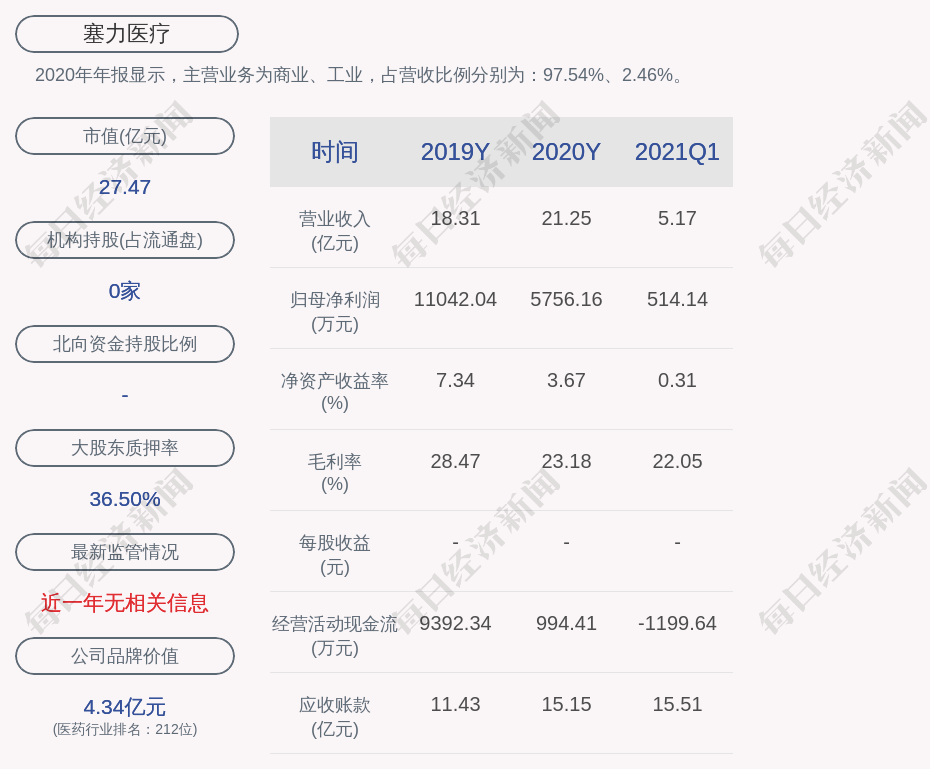Select the net profit value 514.14

tap(677, 299)
